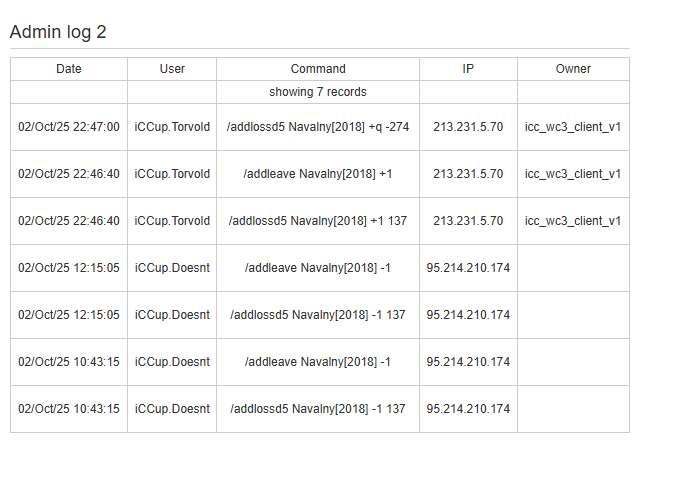Select the /addlossd5 -1 137 command at 10:43:15
This screenshot has height=477, width=685.
click(x=318, y=409)
